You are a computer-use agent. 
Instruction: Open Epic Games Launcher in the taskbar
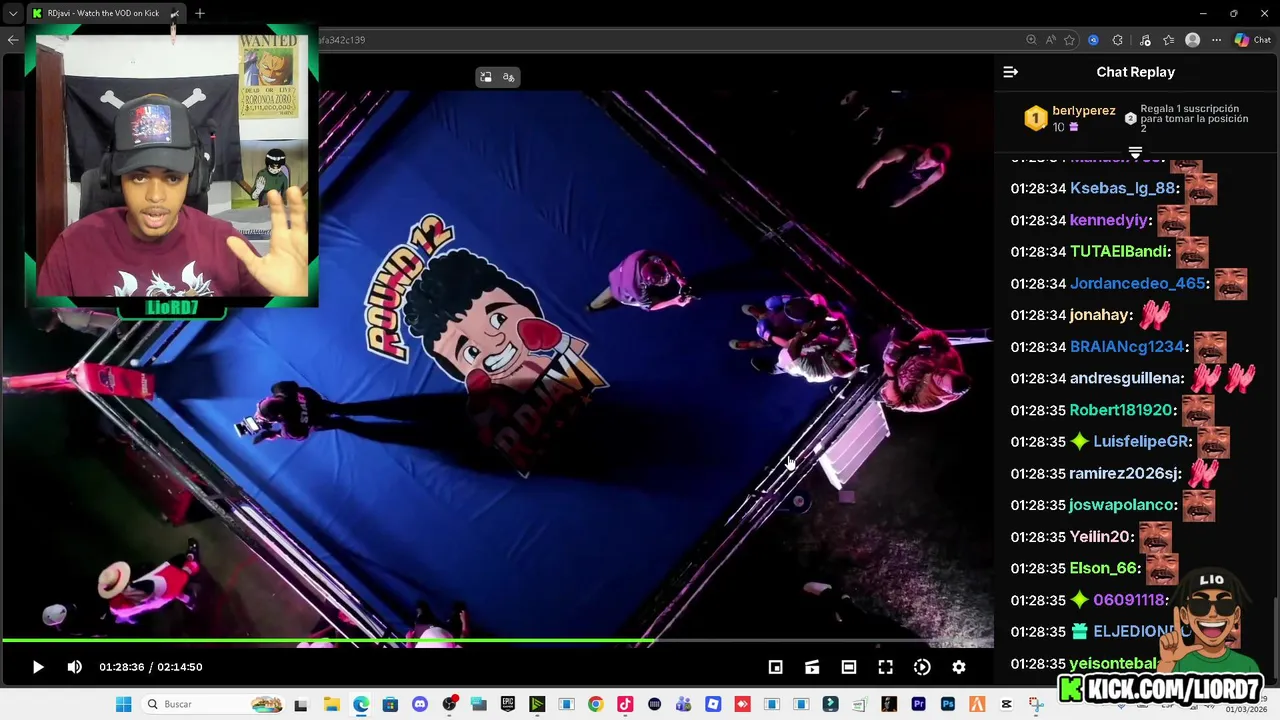click(x=508, y=704)
